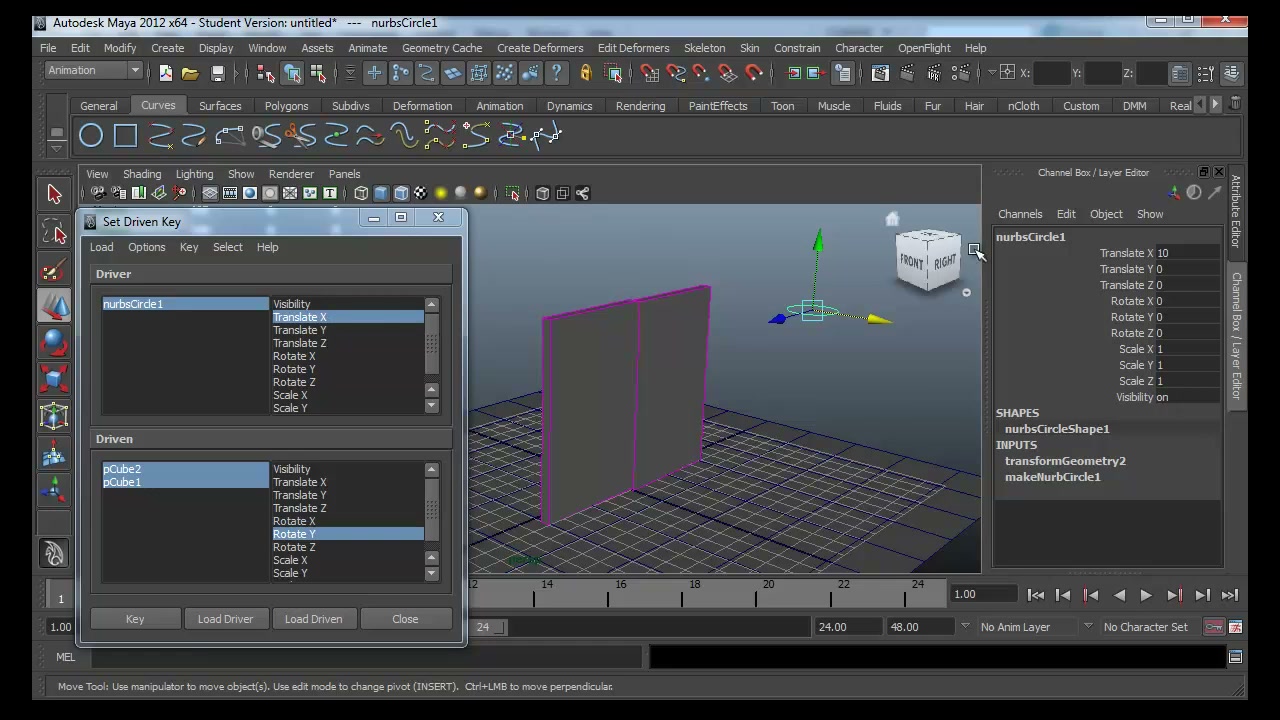
Task: Open the No Anim Layer dropdown
Action: pyautogui.click(x=1030, y=627)
